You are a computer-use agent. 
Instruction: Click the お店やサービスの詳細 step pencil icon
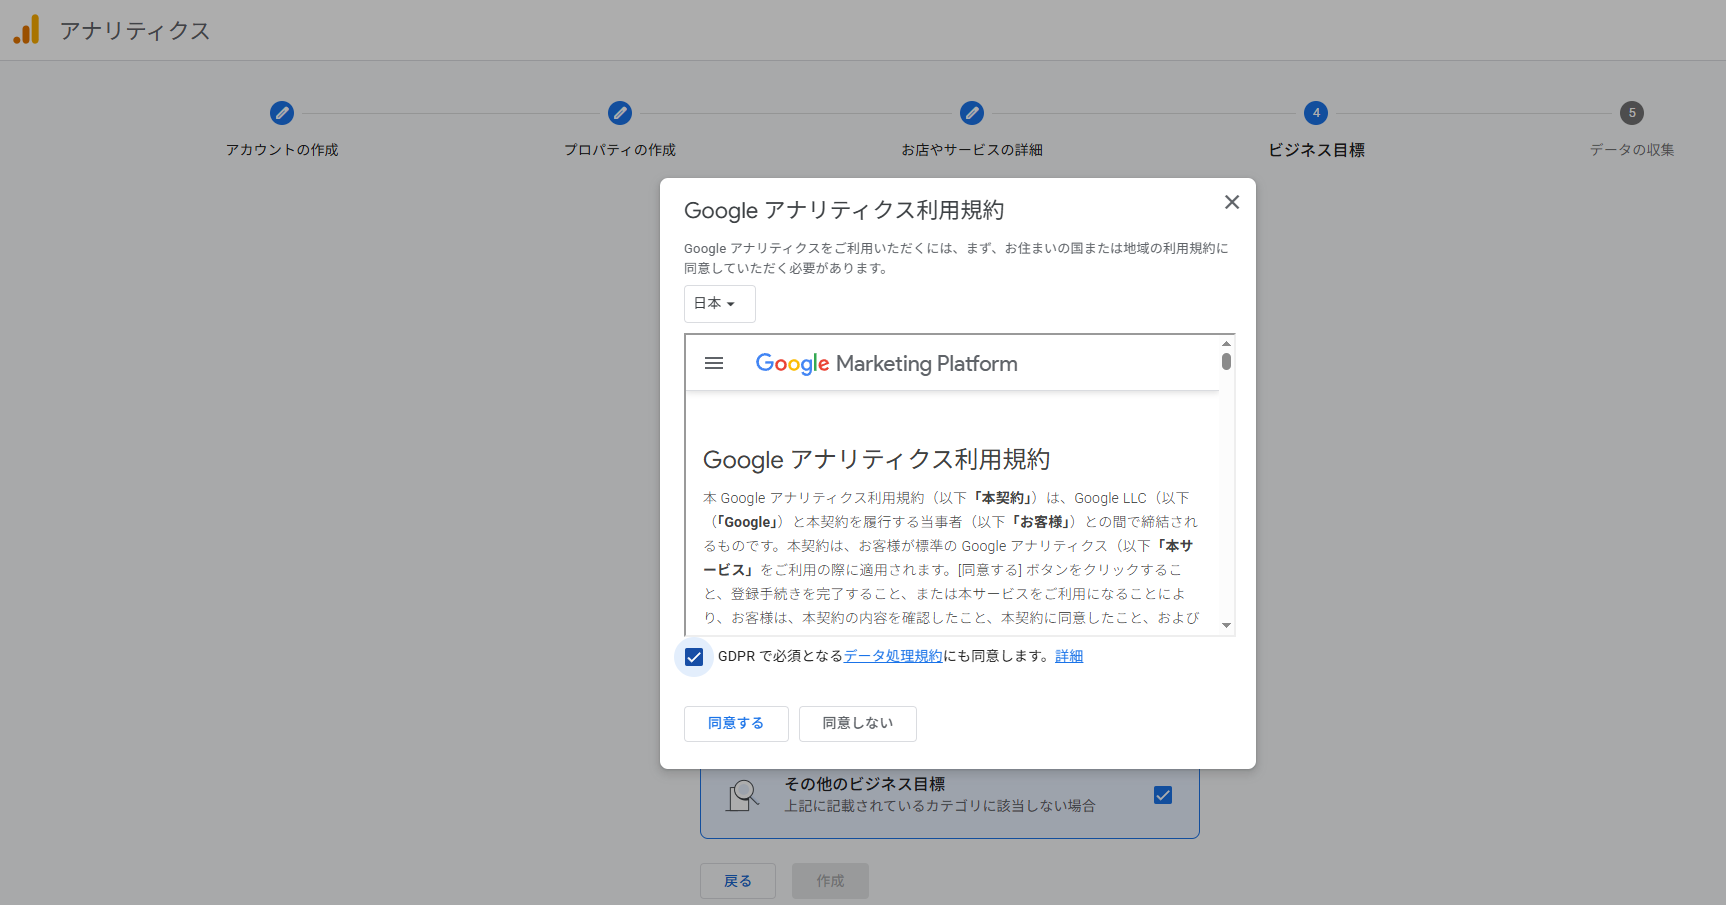tap(972, 113)
